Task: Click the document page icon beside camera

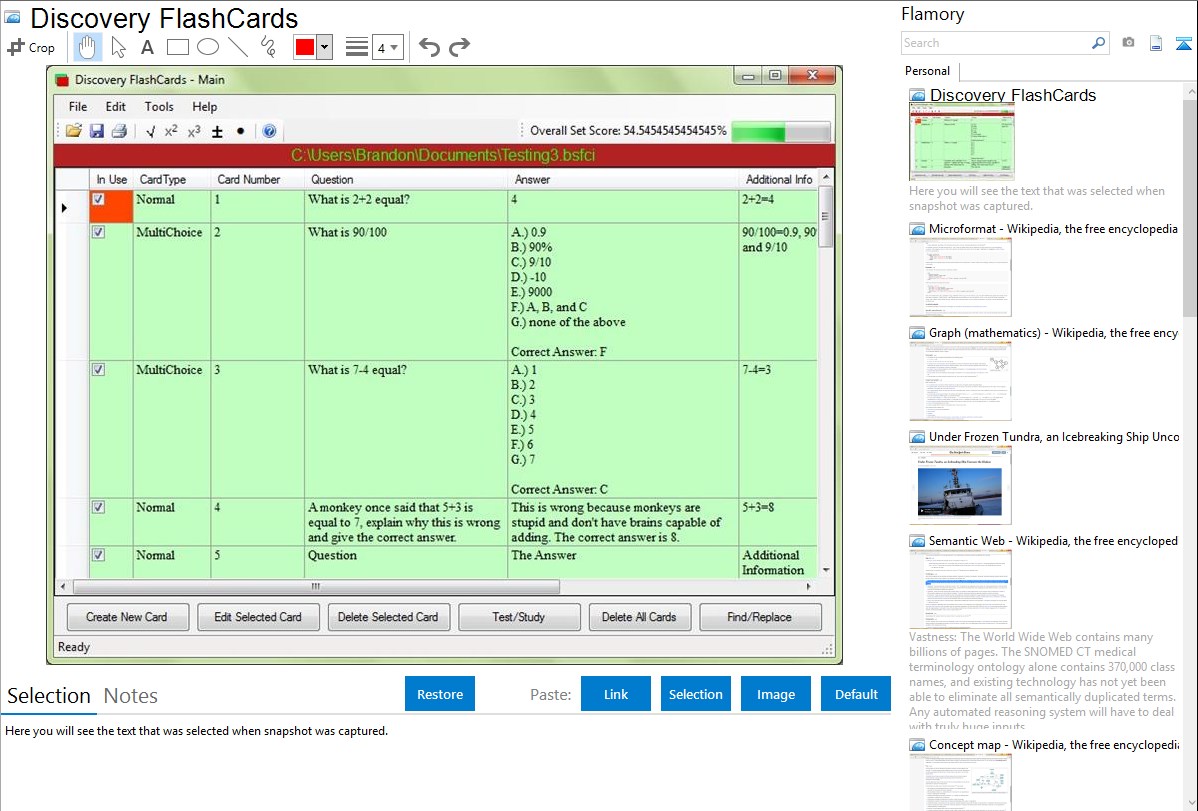Action: coord(1156,43)
